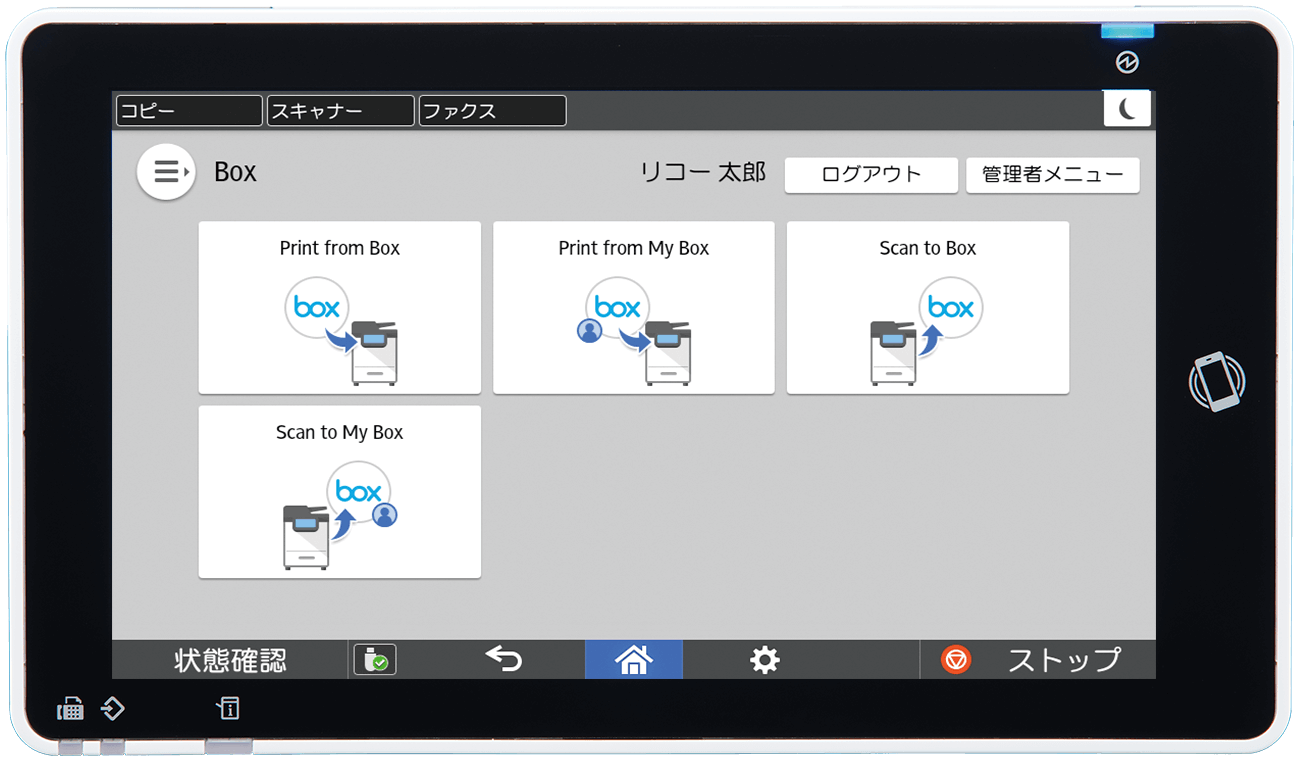This screenshot has width=1300, height=764.
Task: Open the Box hamburger menu
Action: [x=166, y=172]
